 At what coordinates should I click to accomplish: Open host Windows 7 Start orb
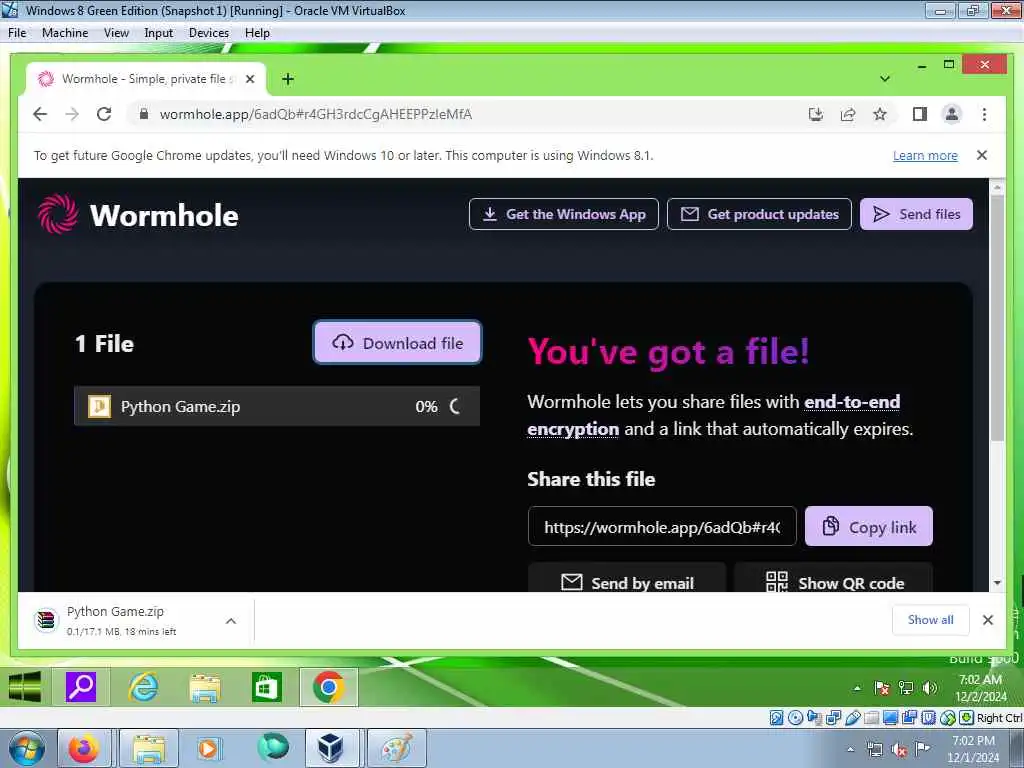coord(26,748)
